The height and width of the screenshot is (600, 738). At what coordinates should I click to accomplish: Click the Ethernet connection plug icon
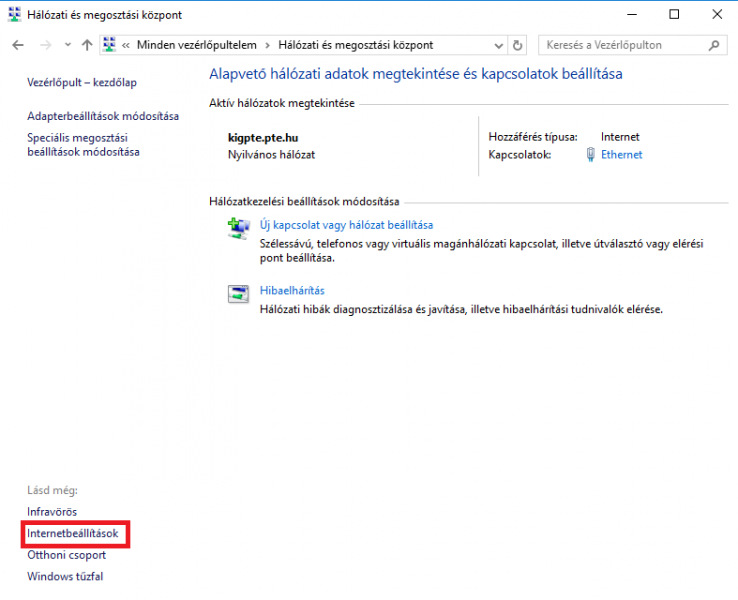click(x=591, y=155)
